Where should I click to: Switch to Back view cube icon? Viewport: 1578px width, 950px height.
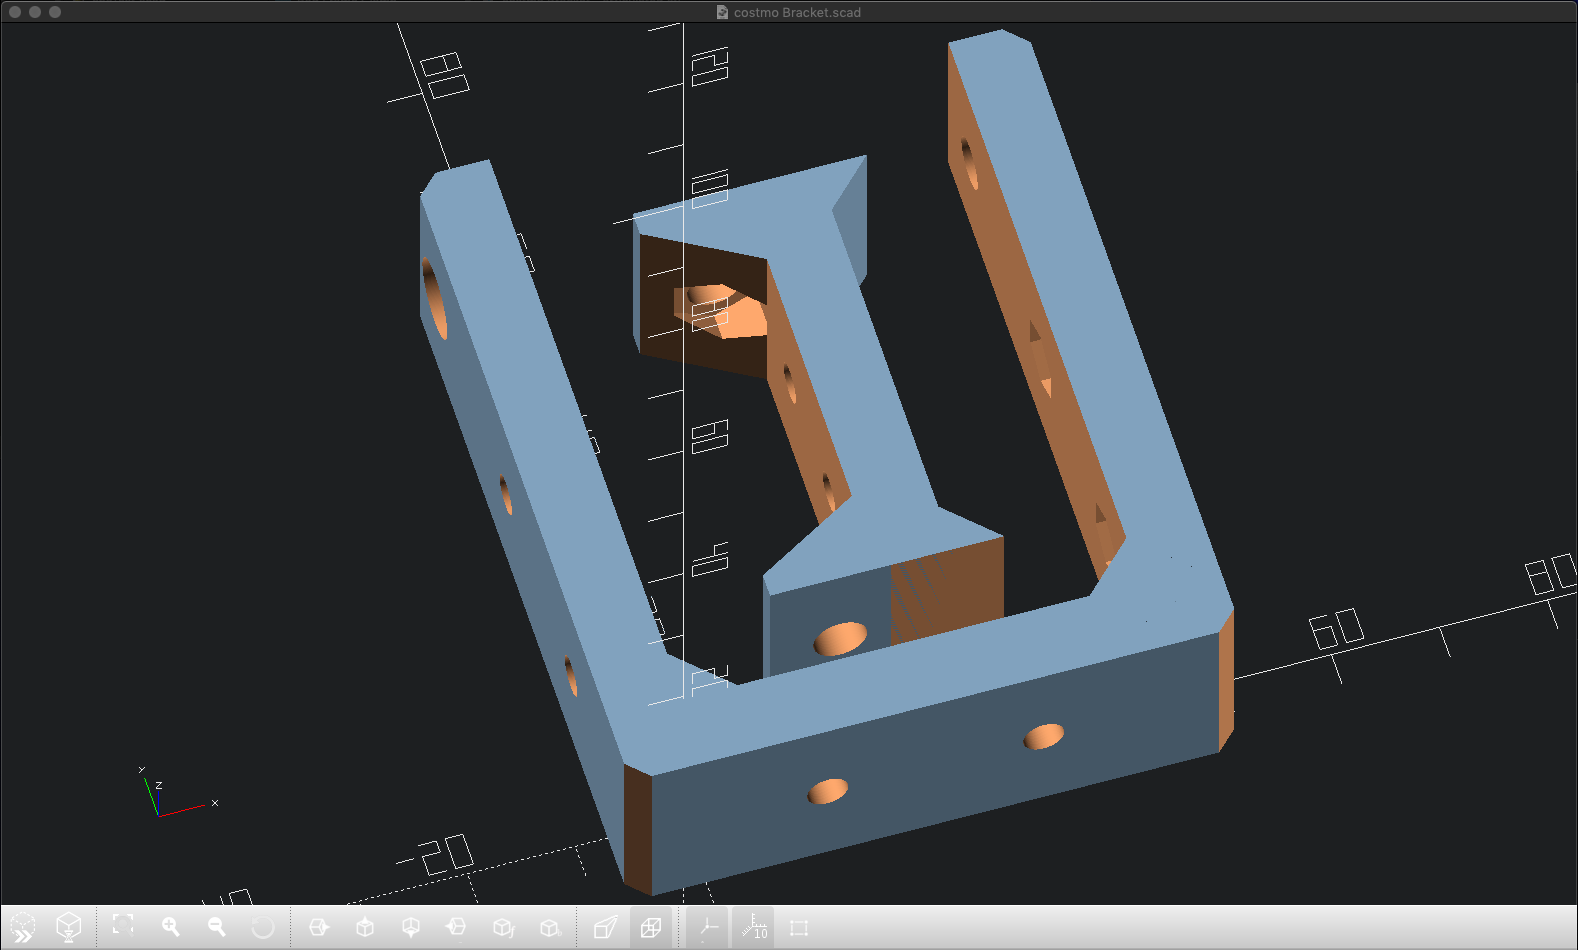point(549,927)
